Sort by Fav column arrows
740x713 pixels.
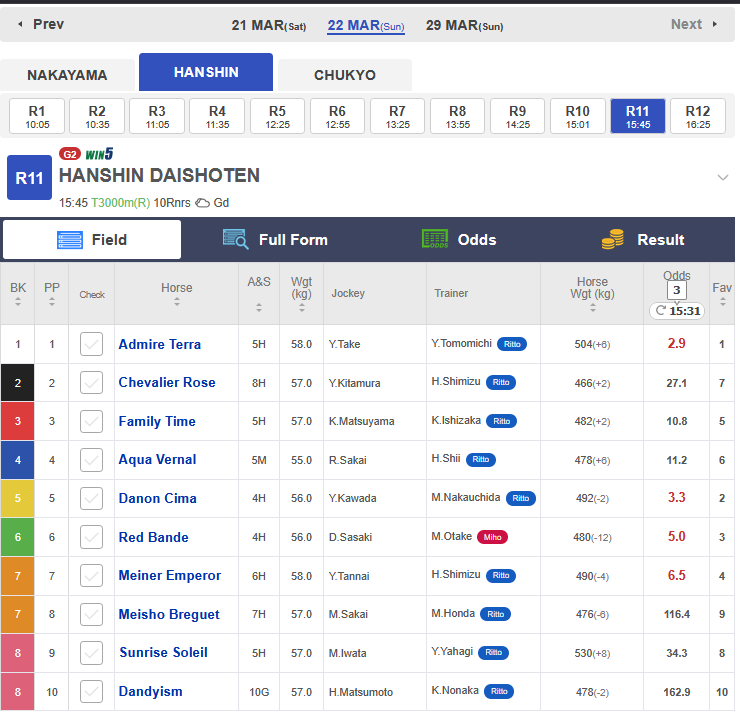click(x=723, y=302)
